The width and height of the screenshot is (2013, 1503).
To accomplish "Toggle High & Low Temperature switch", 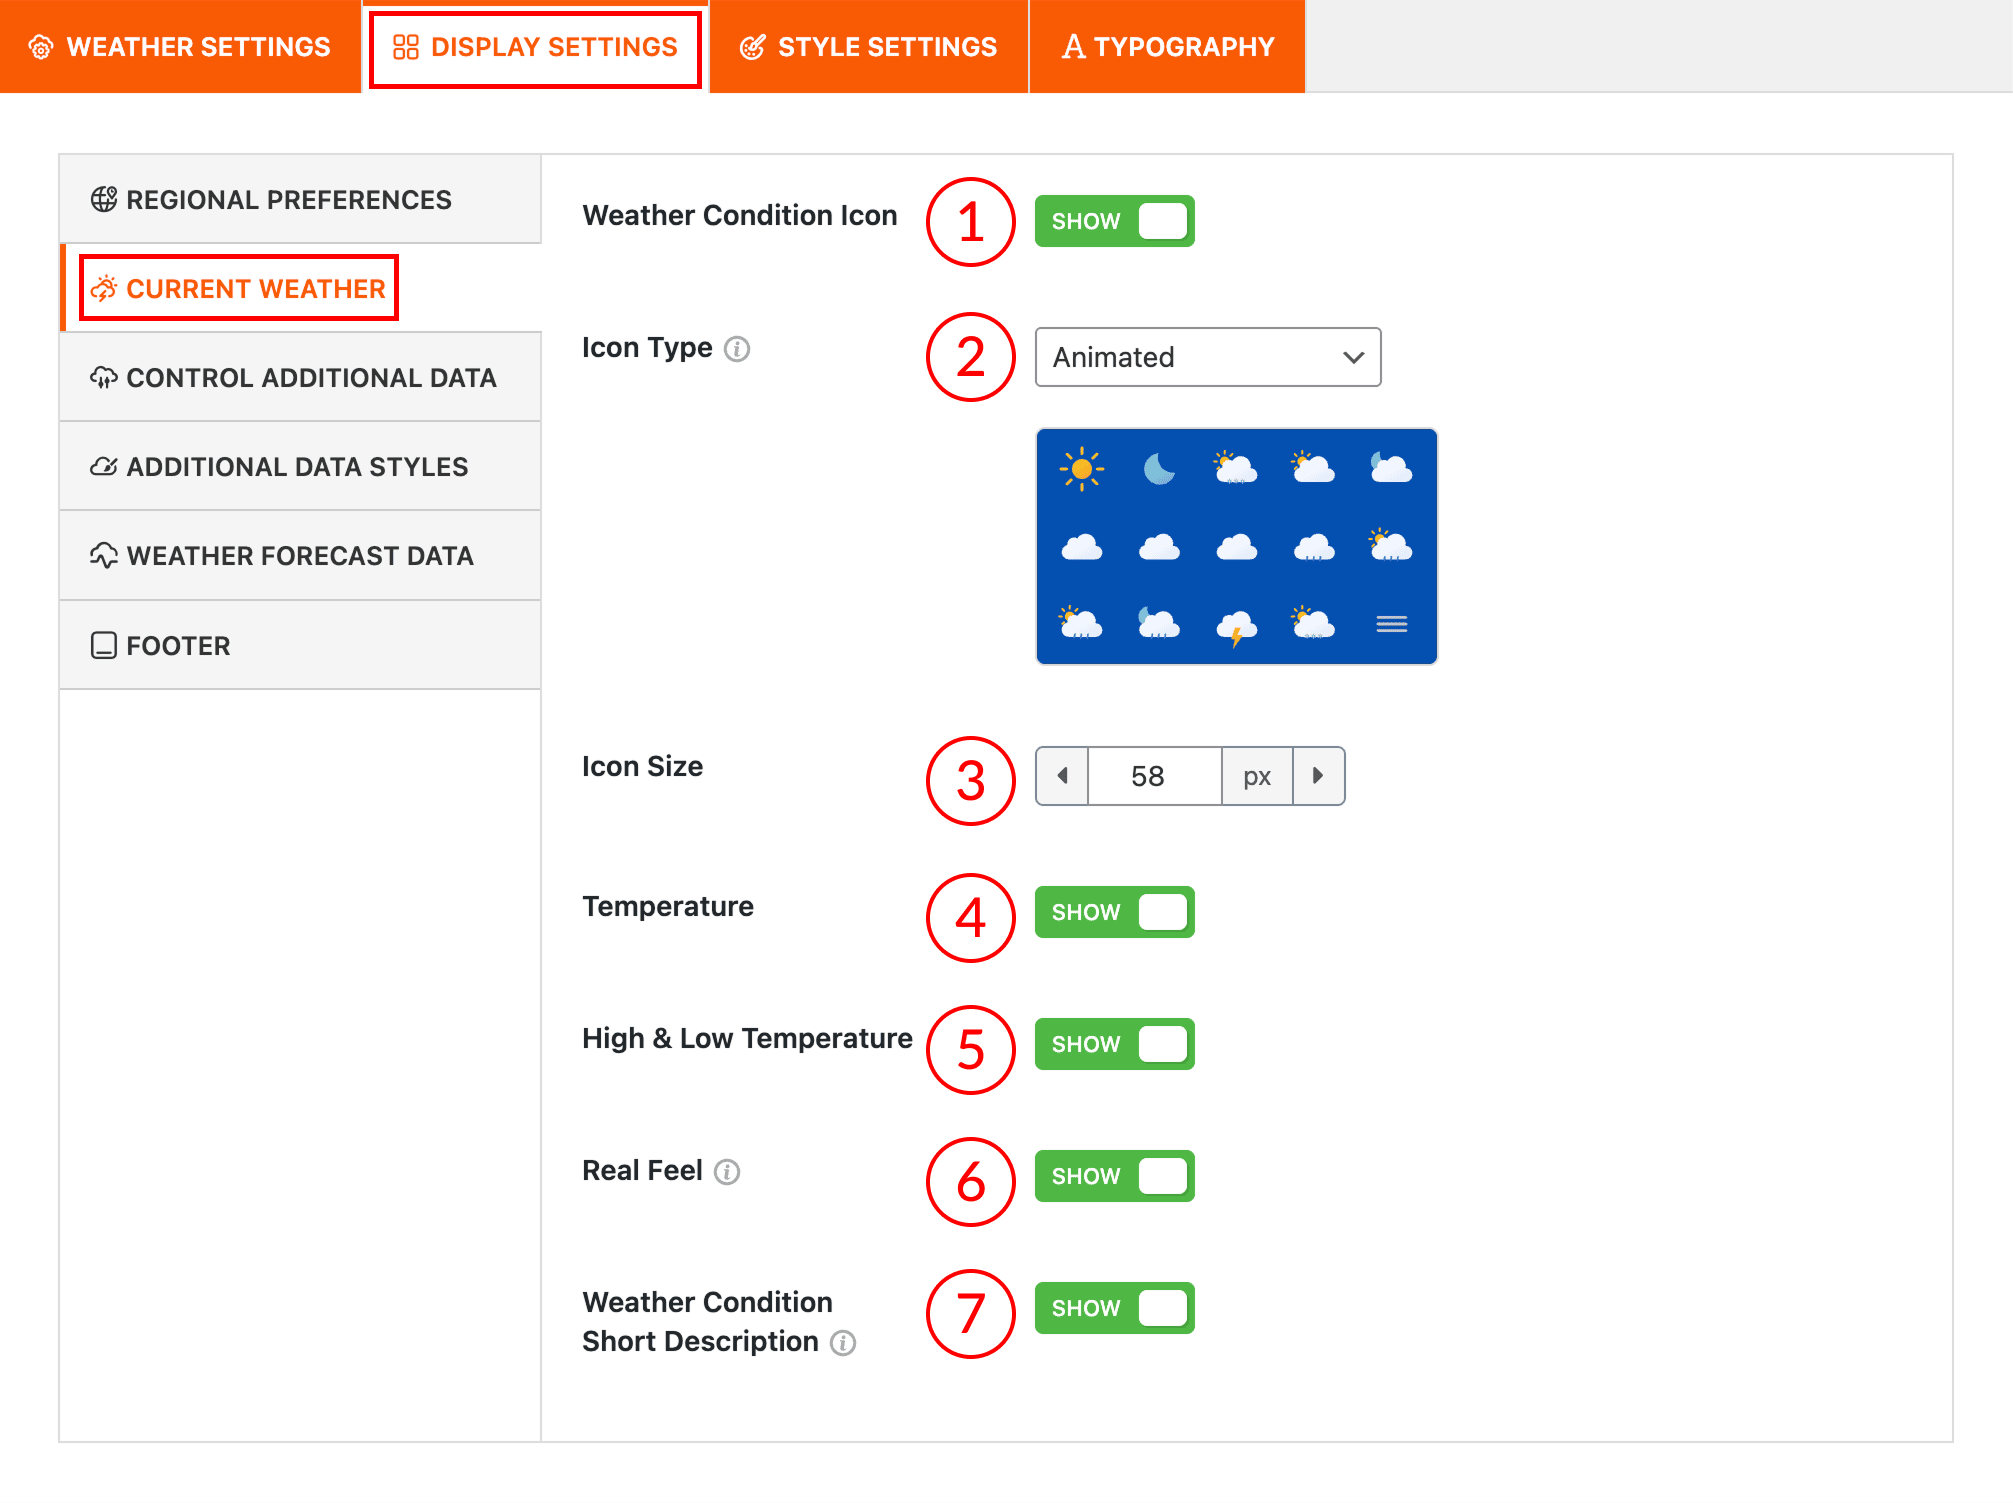I will [x=1114, y=1044].
